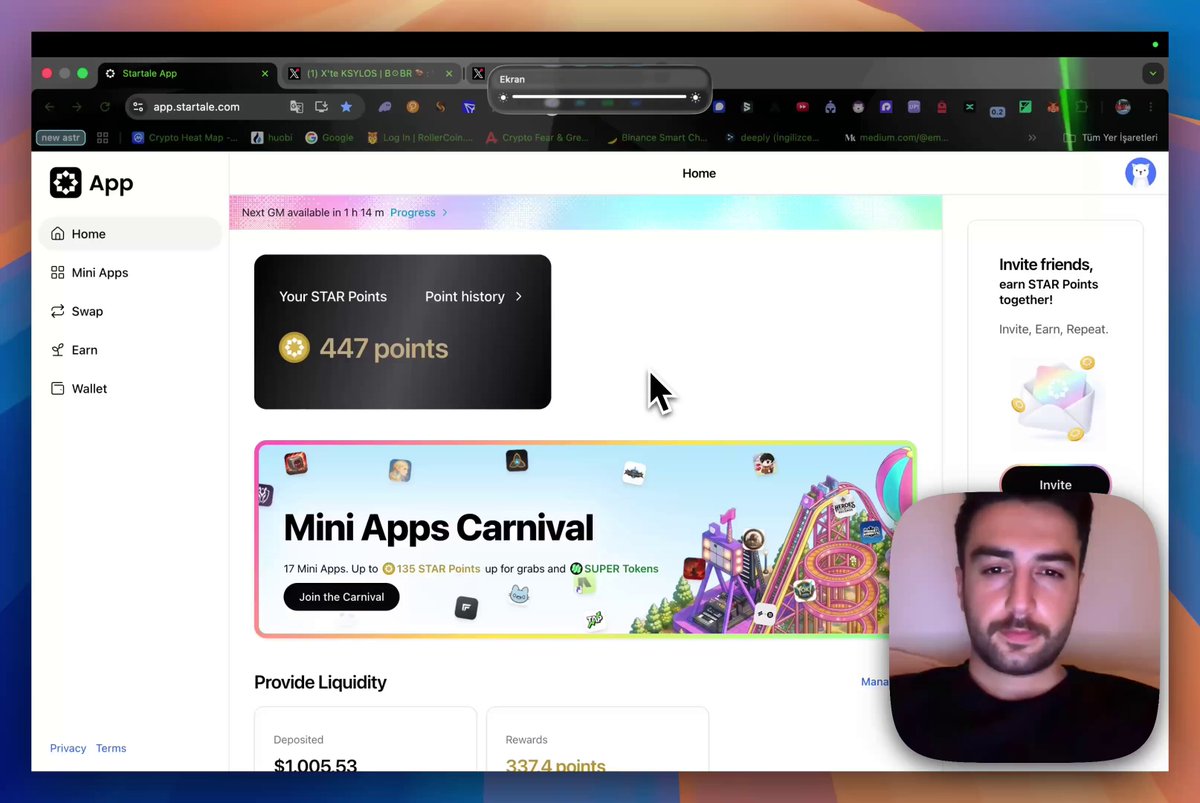The width and height of the screenshot is (1200, 803).
Task: Open the Privacy link
Action: click(x=68, y=748)
